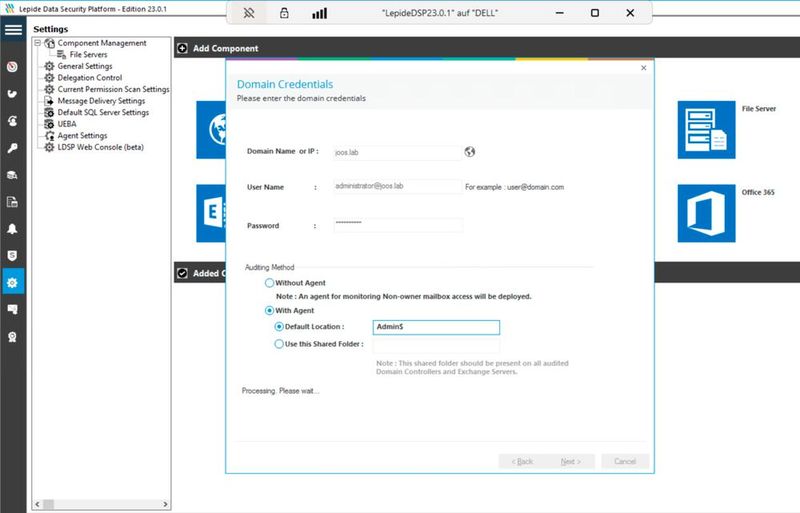Viewport: 800px width, 513px height.
Task: Click the Back button in the dialog
Action: point(522,461)
